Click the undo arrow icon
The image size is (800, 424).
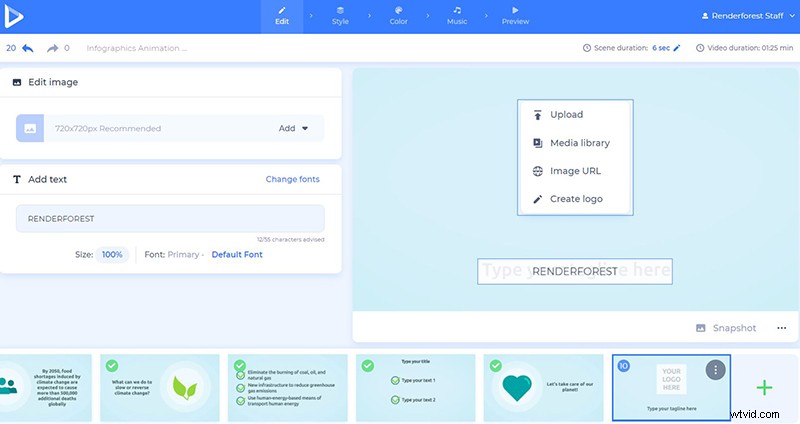coord(28,48)
